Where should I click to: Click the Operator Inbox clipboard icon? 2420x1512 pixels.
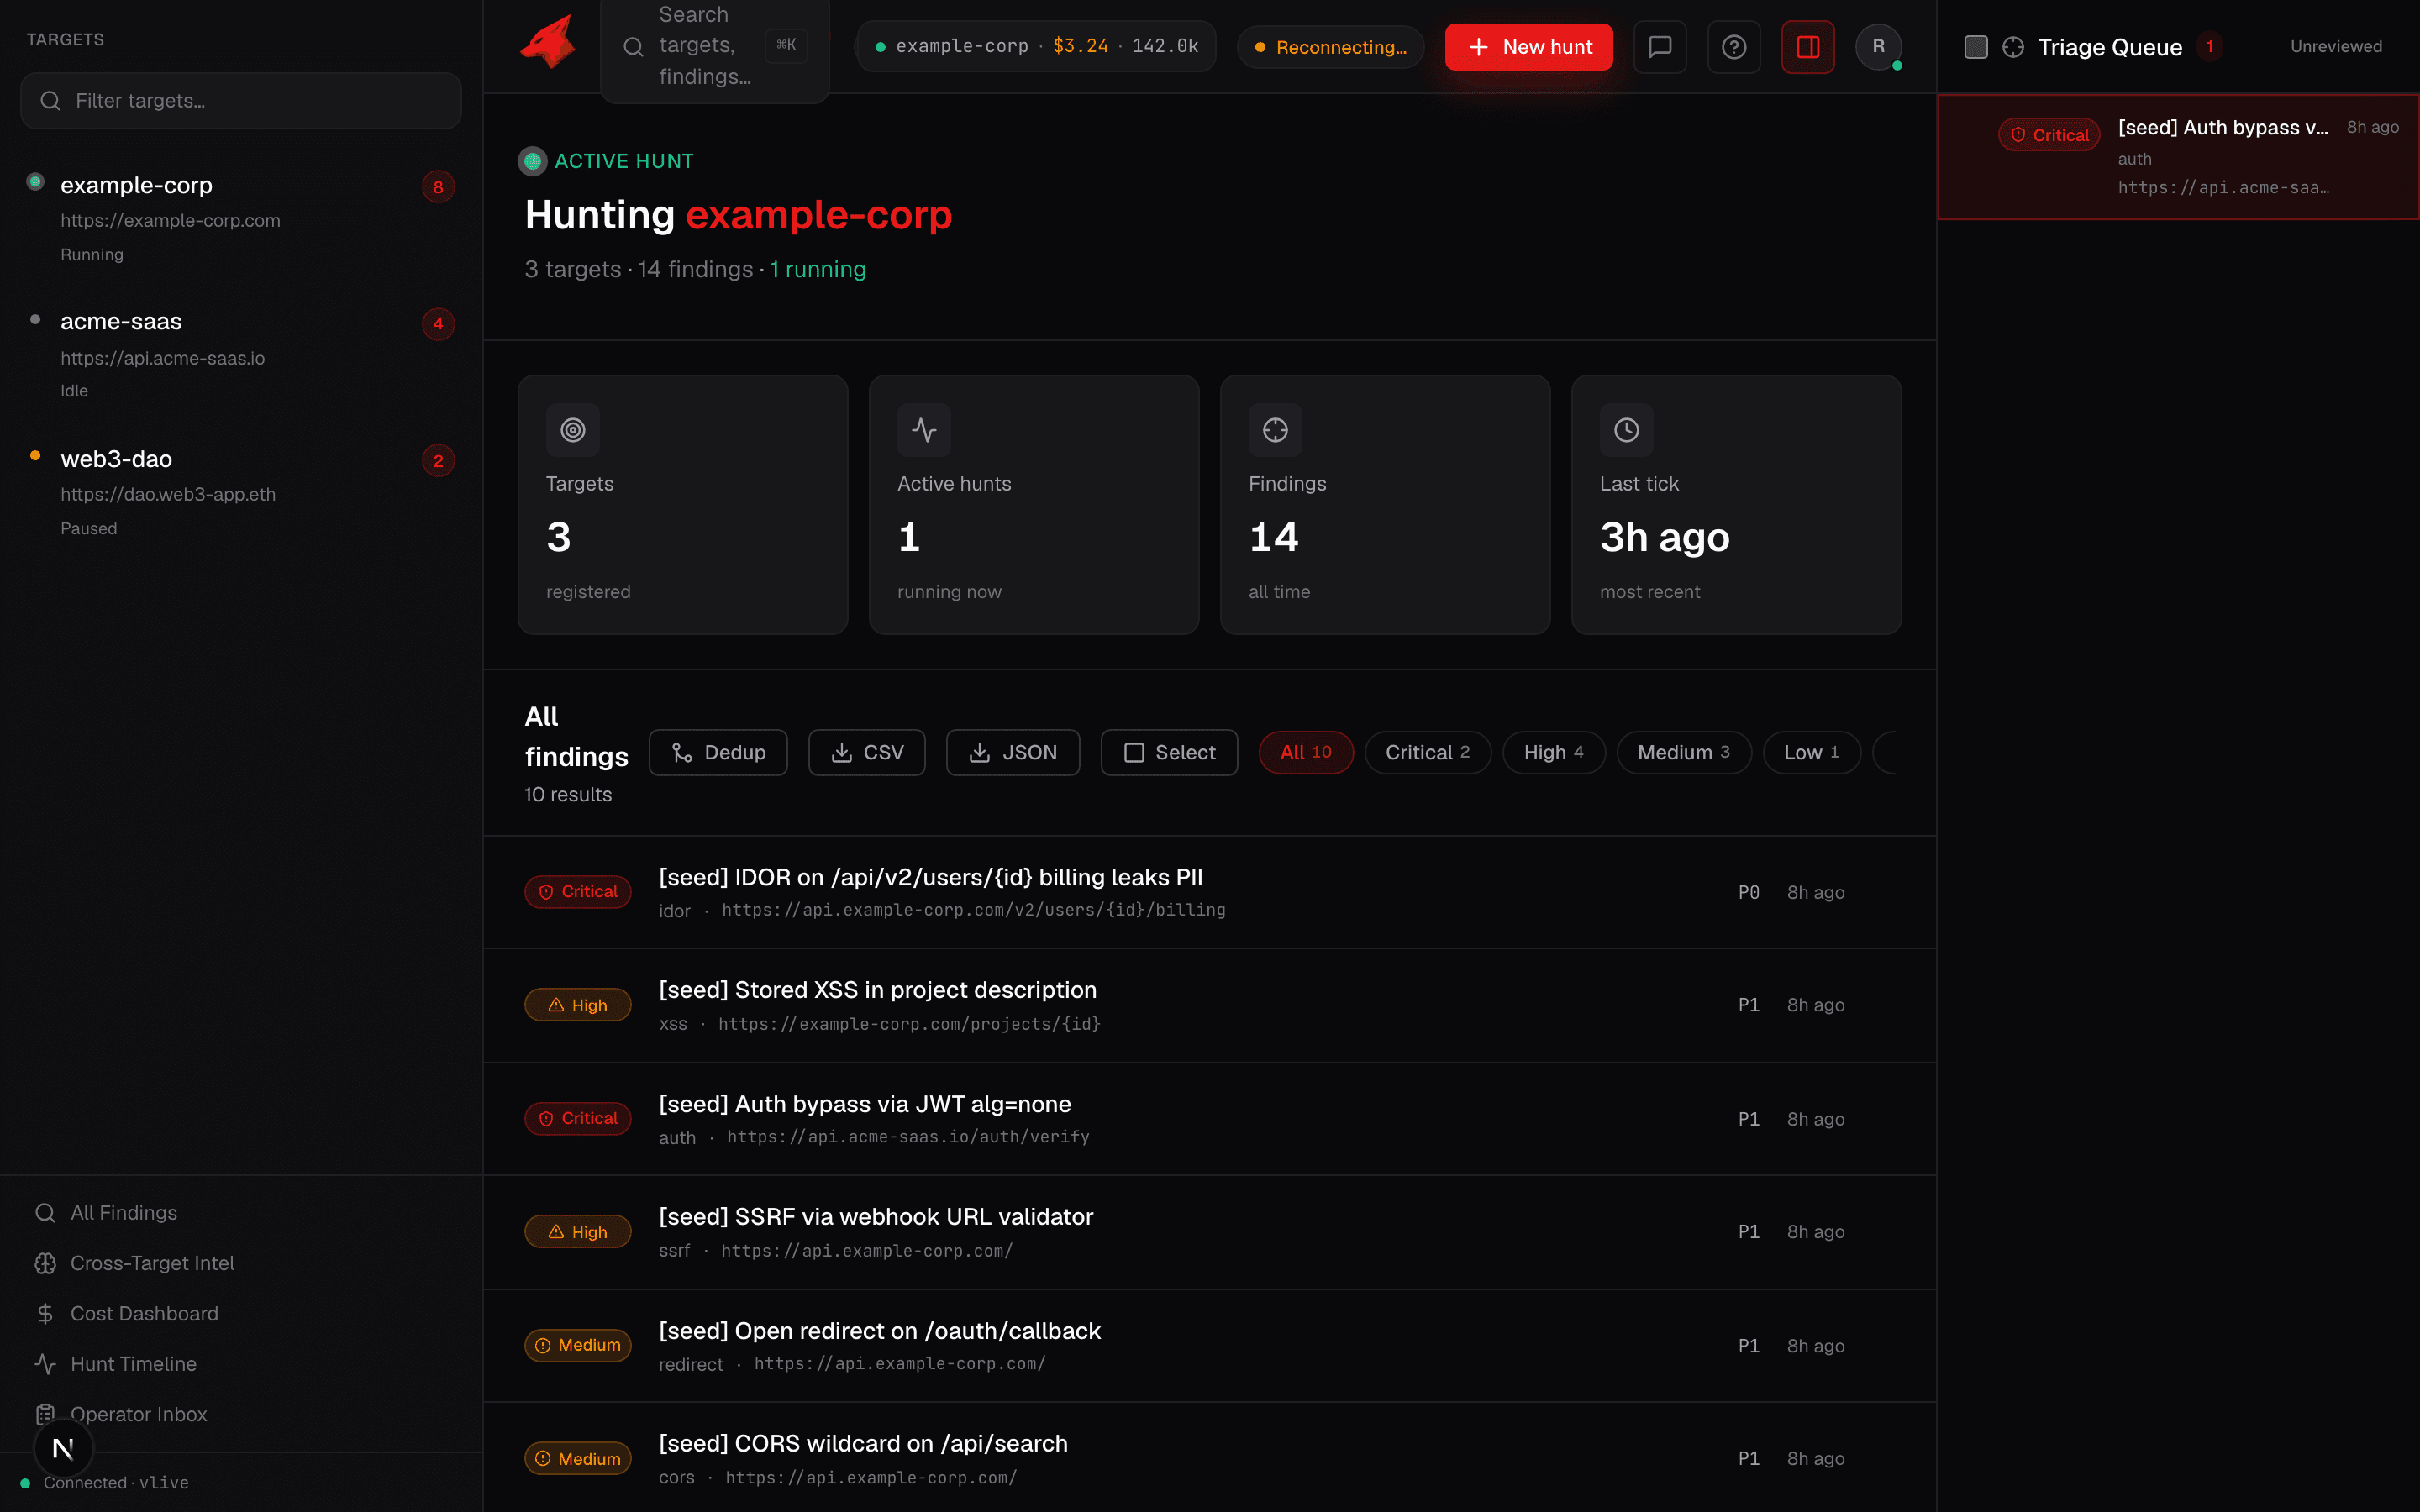click(x=45, y=1414)
